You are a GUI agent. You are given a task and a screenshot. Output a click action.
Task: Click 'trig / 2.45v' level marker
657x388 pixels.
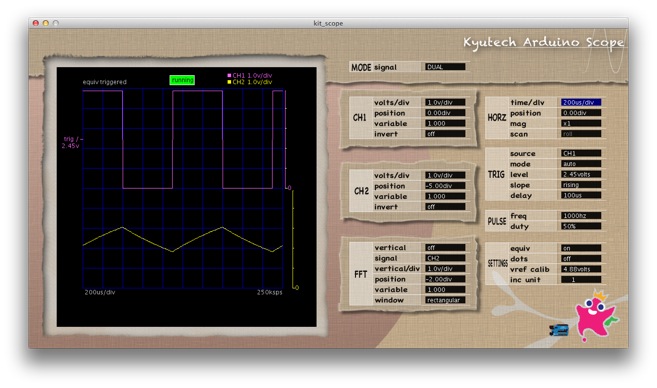point(72,142)
